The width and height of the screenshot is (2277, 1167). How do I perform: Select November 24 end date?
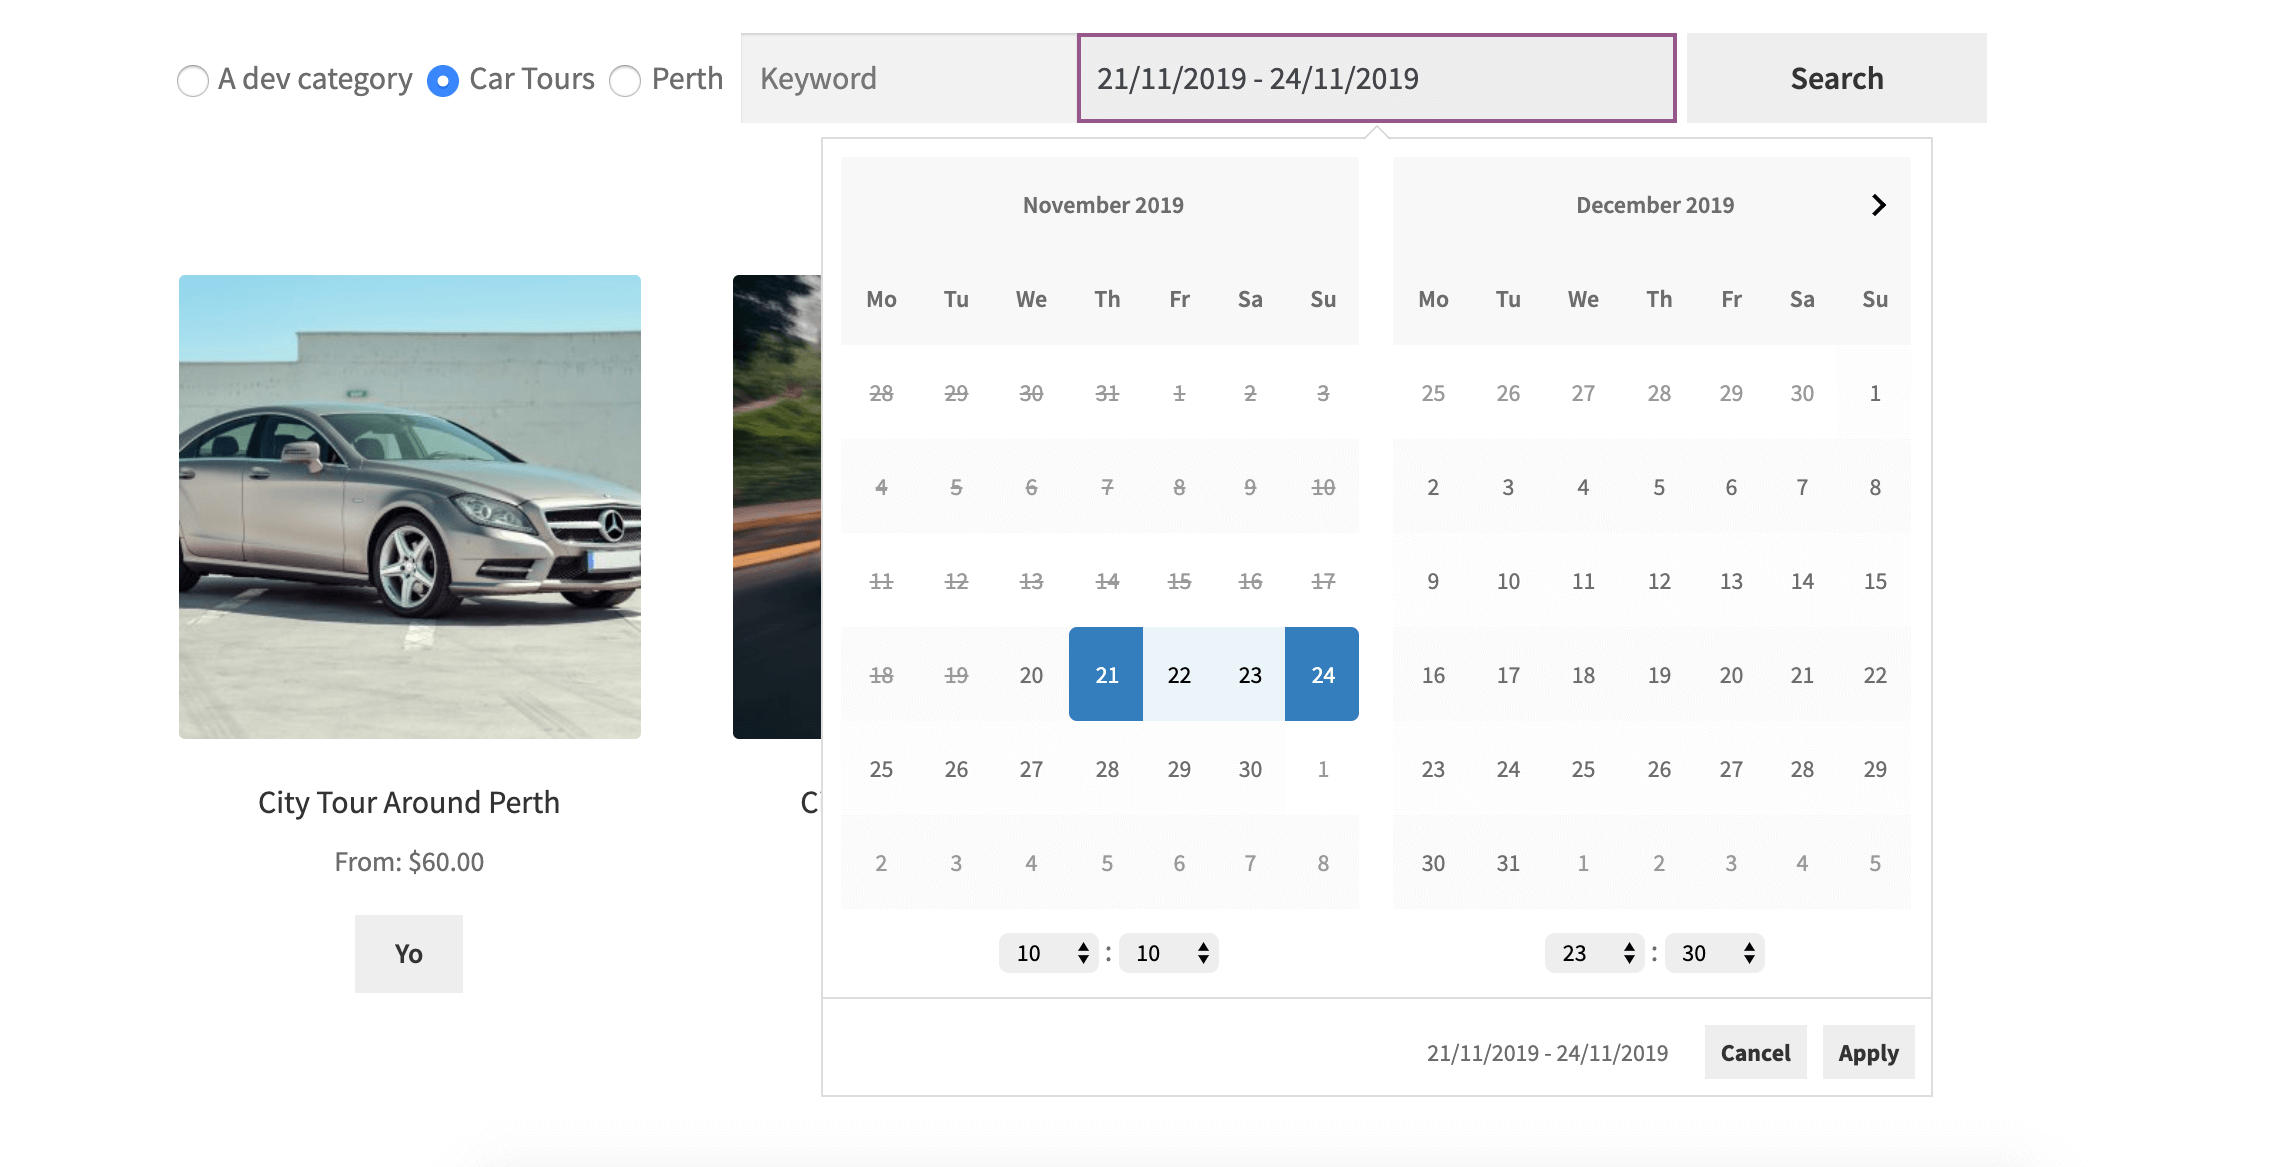[x=1322, y=673]
